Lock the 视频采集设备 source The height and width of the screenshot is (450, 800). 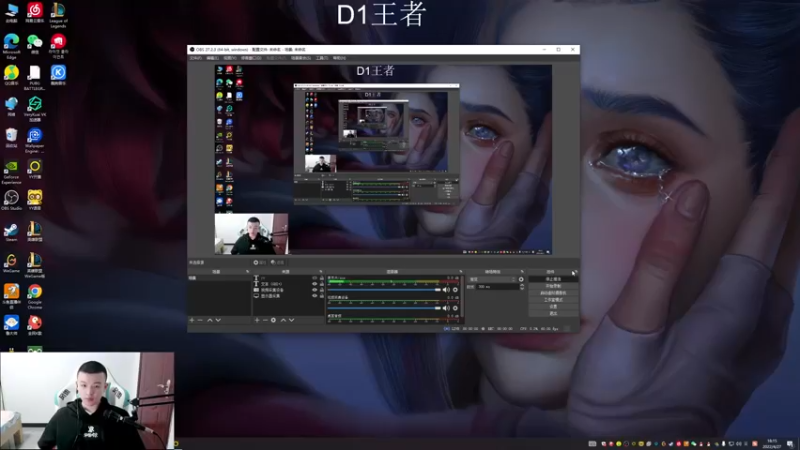(x=322, y=290)
